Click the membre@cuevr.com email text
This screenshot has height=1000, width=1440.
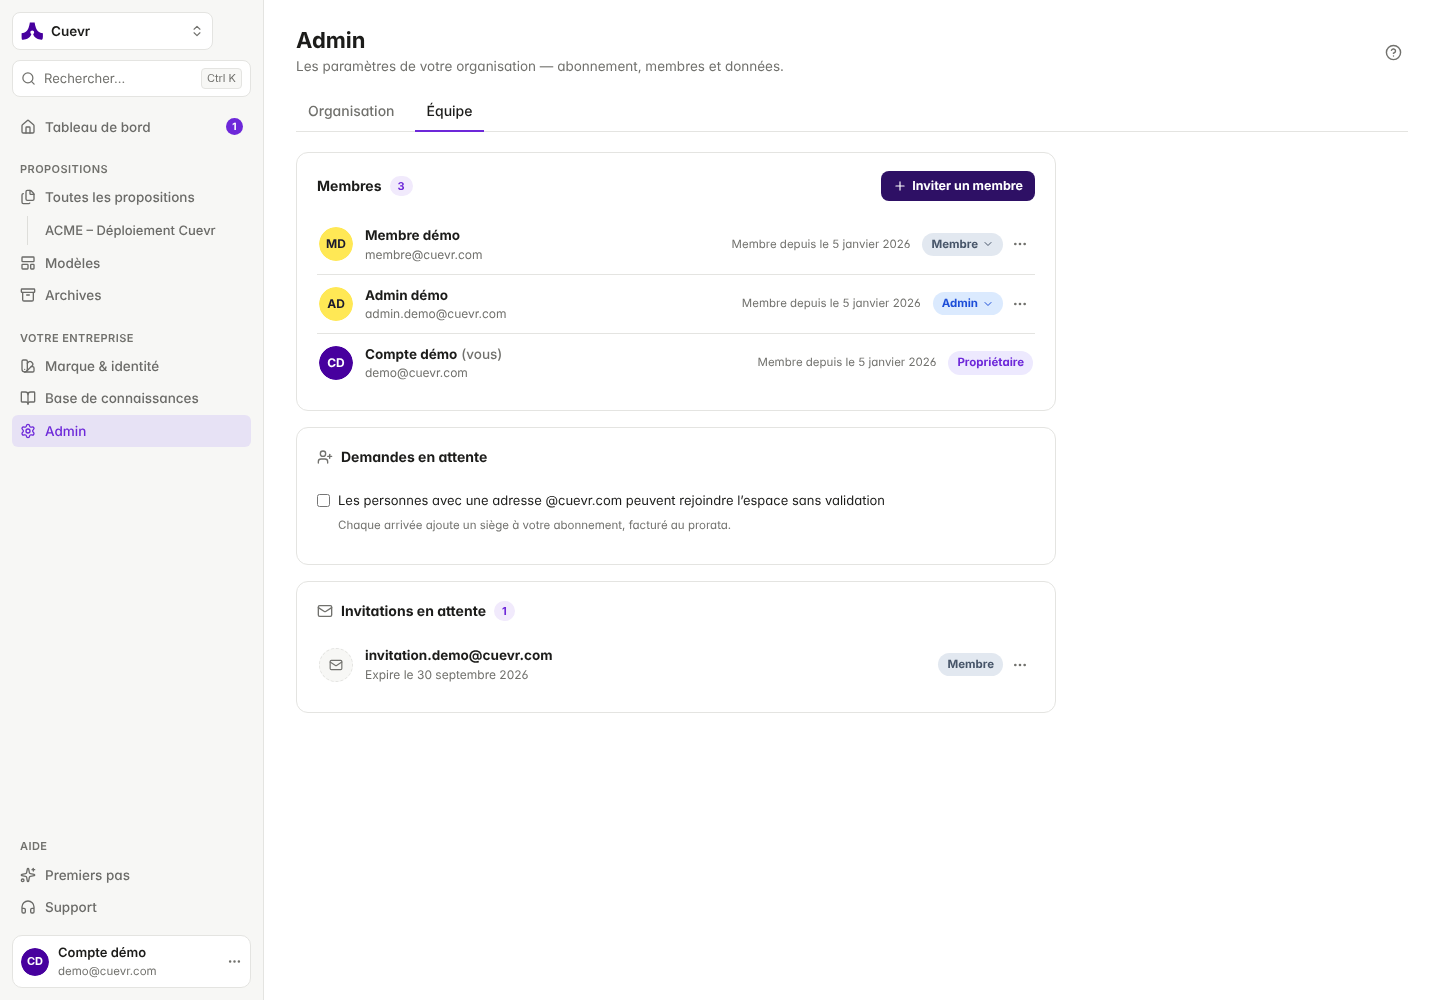tap(423, 255)
